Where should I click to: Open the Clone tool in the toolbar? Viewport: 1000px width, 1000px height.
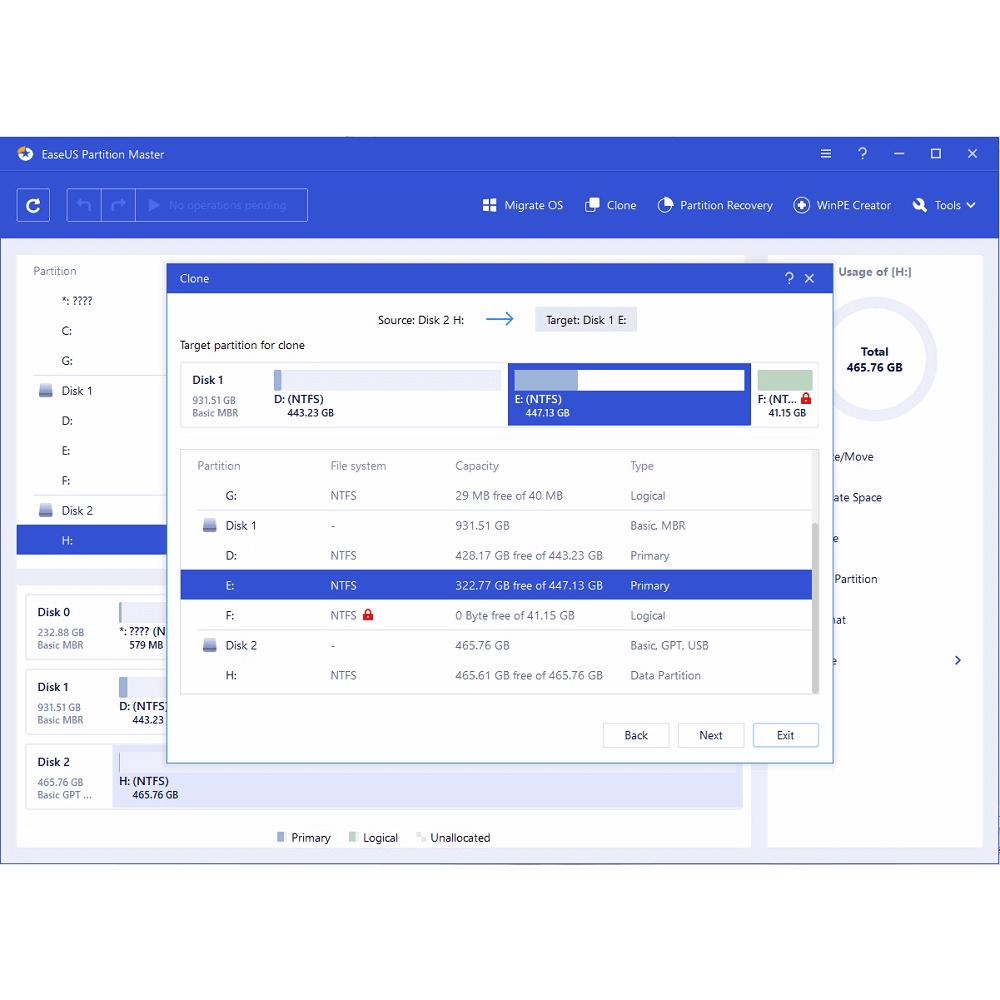(x=610, y=205)
